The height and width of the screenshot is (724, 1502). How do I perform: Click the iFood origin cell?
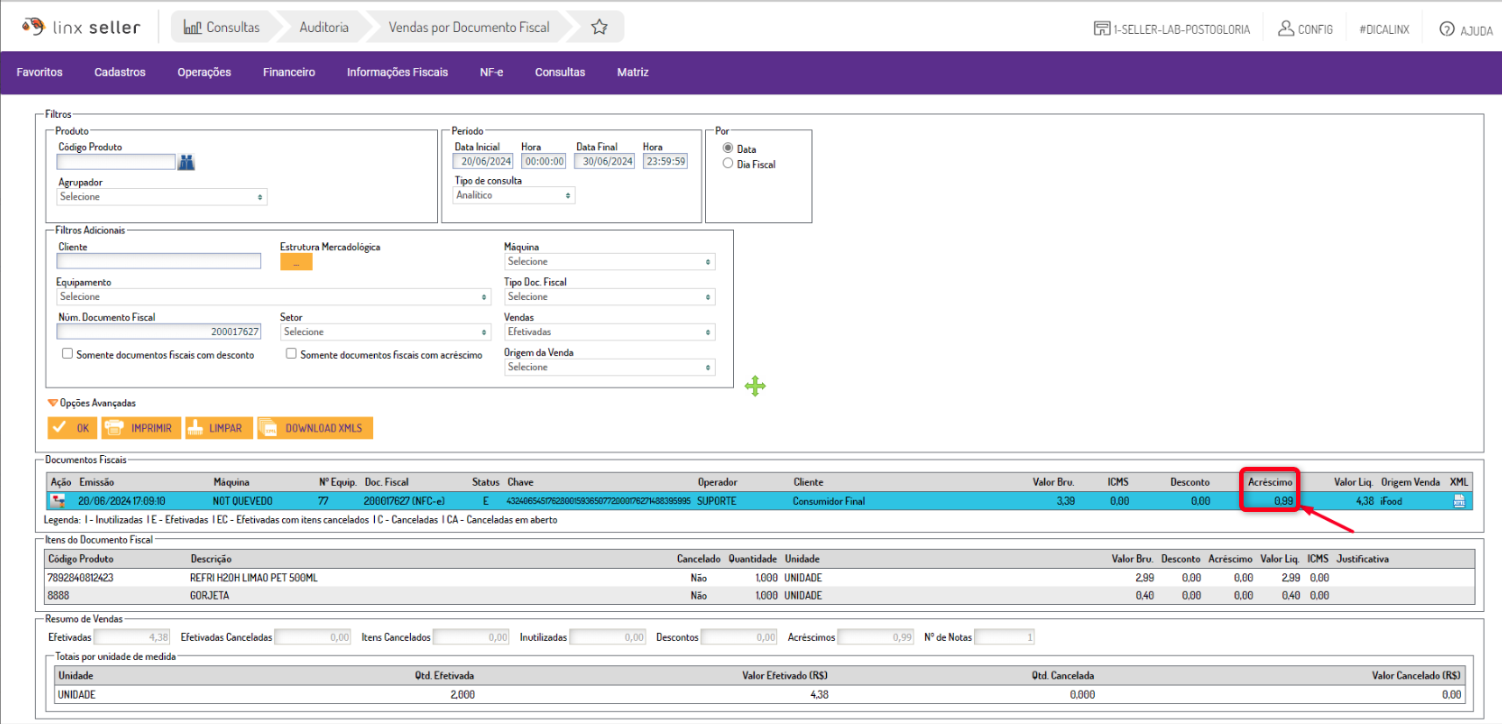point(1393,500)
